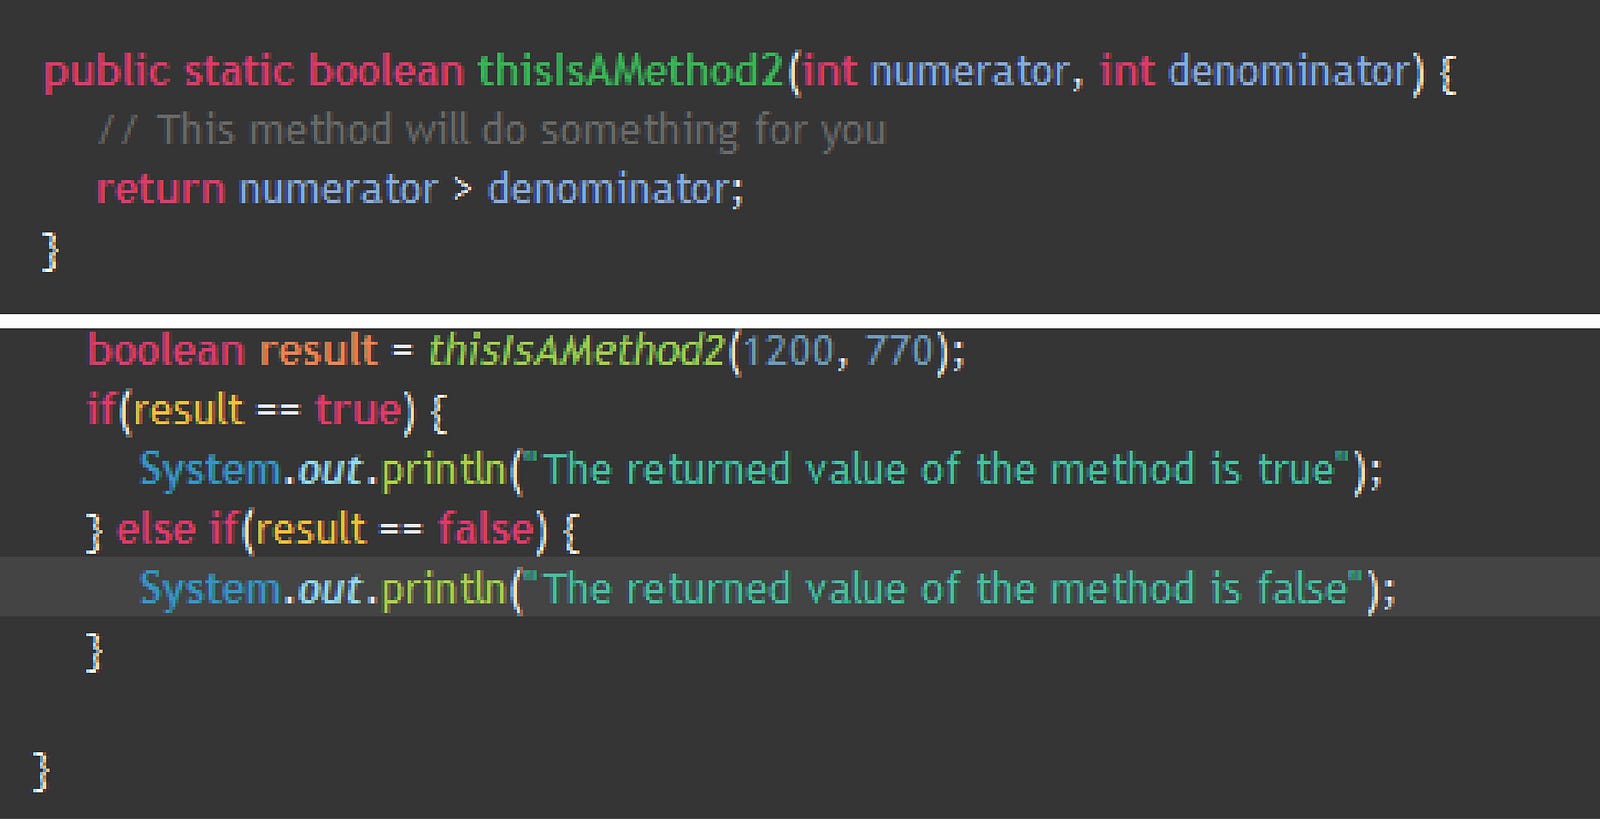The width and height of the screenshot is (1600, 819).
Task: Click the else keyword
Action: click(155, 529)
